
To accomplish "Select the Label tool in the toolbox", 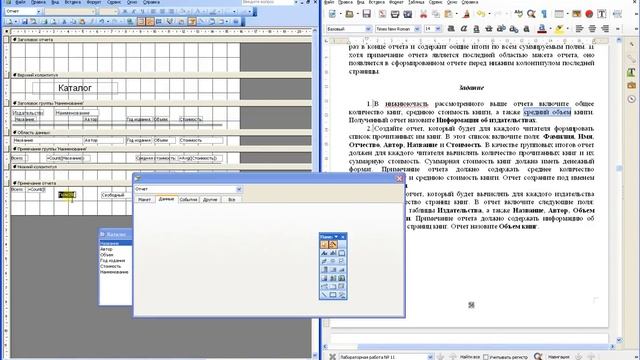I will tap(324, 253).
